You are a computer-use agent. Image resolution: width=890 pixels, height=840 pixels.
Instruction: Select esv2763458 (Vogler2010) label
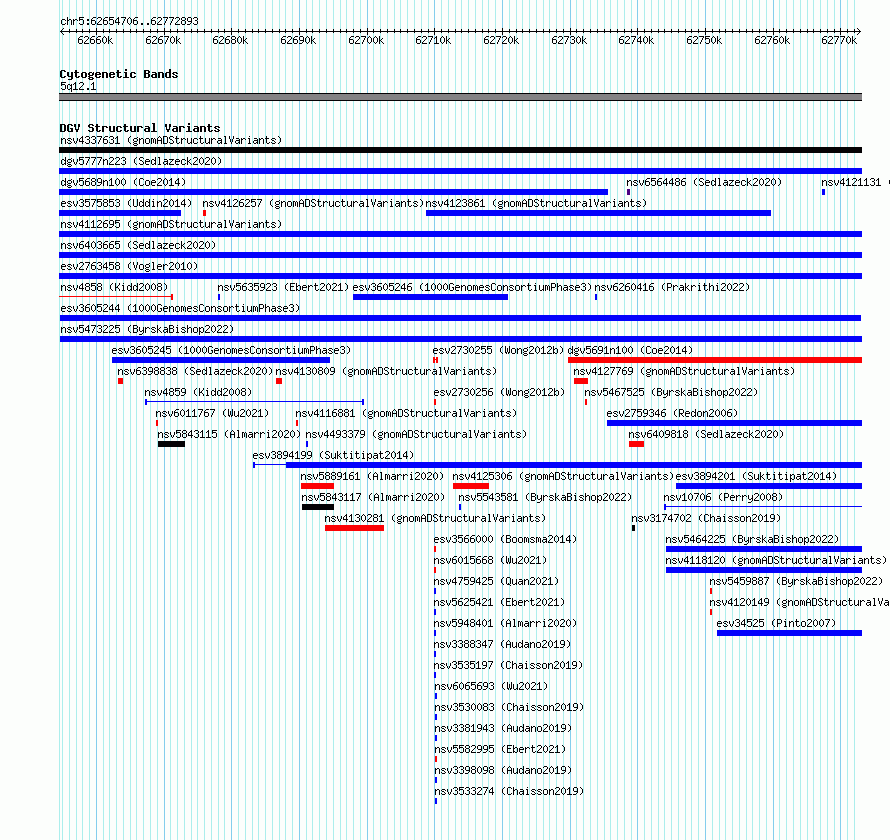[x=129, y=266]
